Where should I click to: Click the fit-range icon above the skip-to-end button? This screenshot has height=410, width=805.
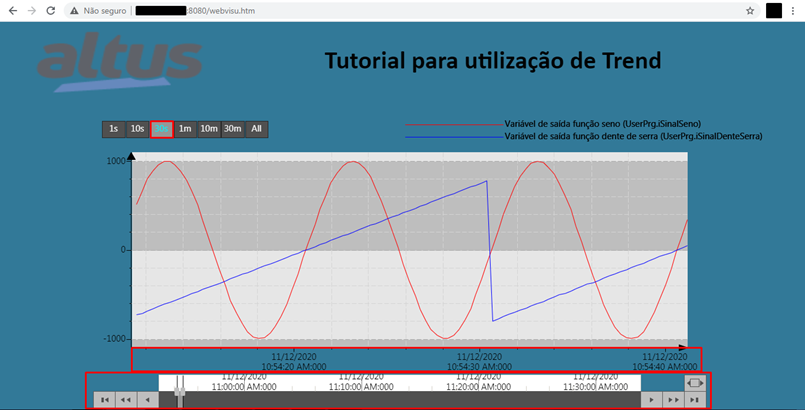(x=695, y=382)
